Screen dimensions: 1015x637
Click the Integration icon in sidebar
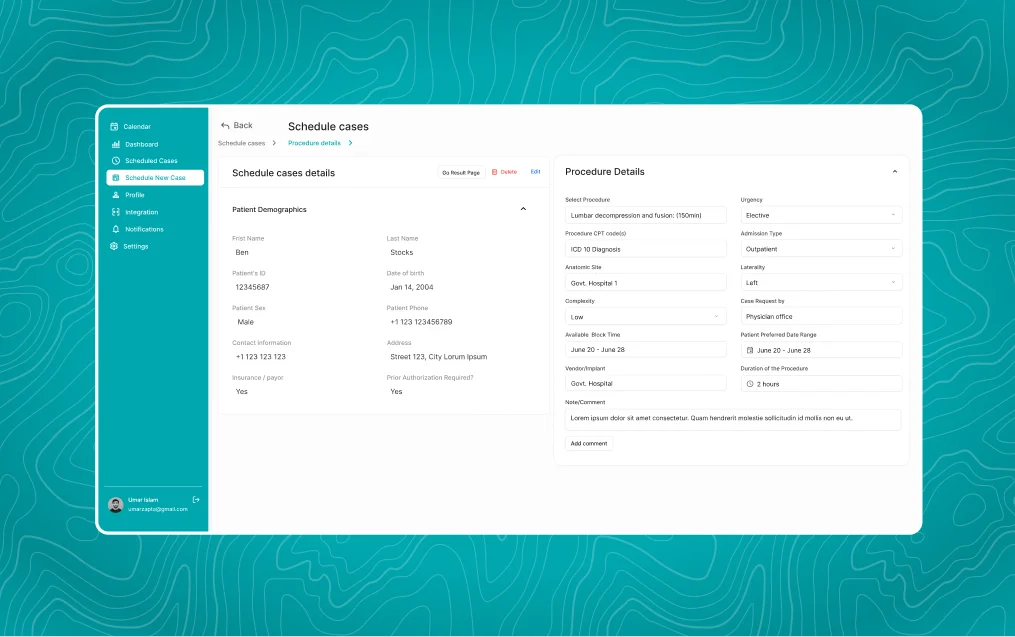point(116,212)
